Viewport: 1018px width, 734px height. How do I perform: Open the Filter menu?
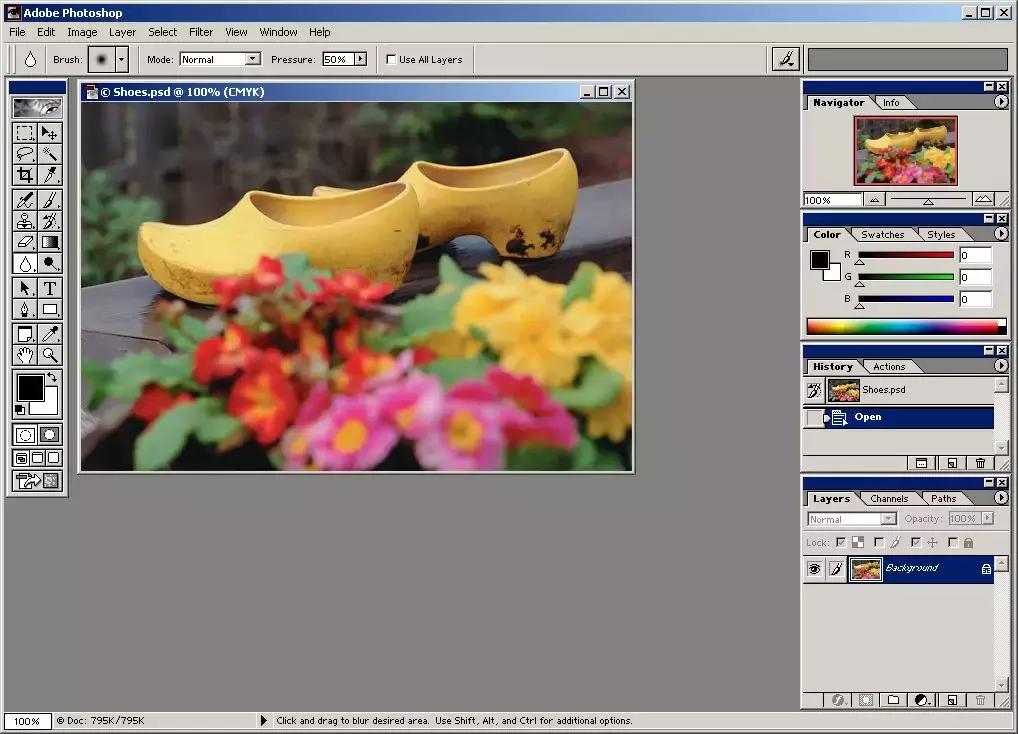[201, 32]
